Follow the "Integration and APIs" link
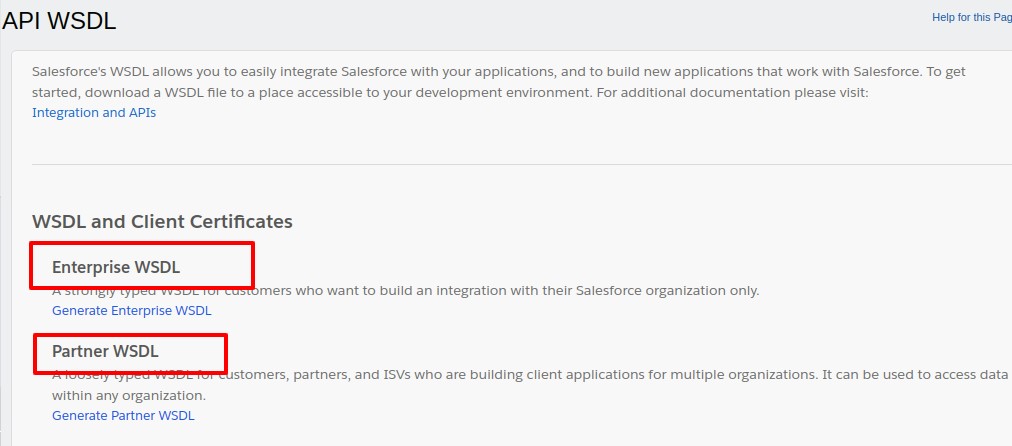Viewport: 1012px width, 446px height. 94,113
